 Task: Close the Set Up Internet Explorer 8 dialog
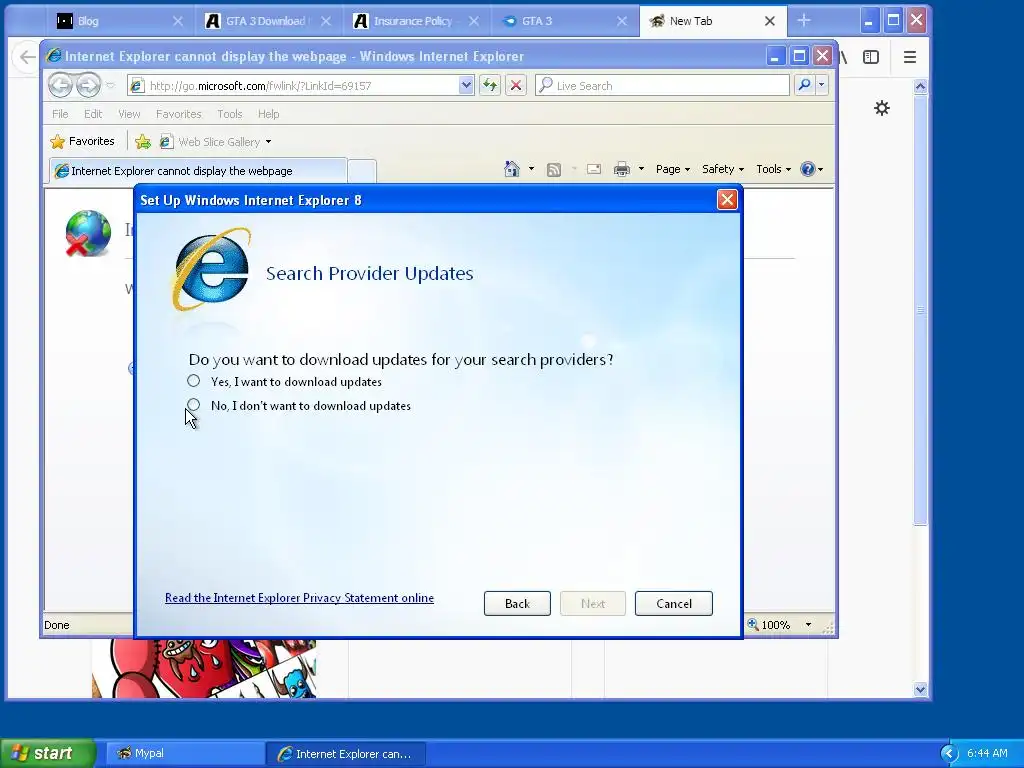click(727, 200)
